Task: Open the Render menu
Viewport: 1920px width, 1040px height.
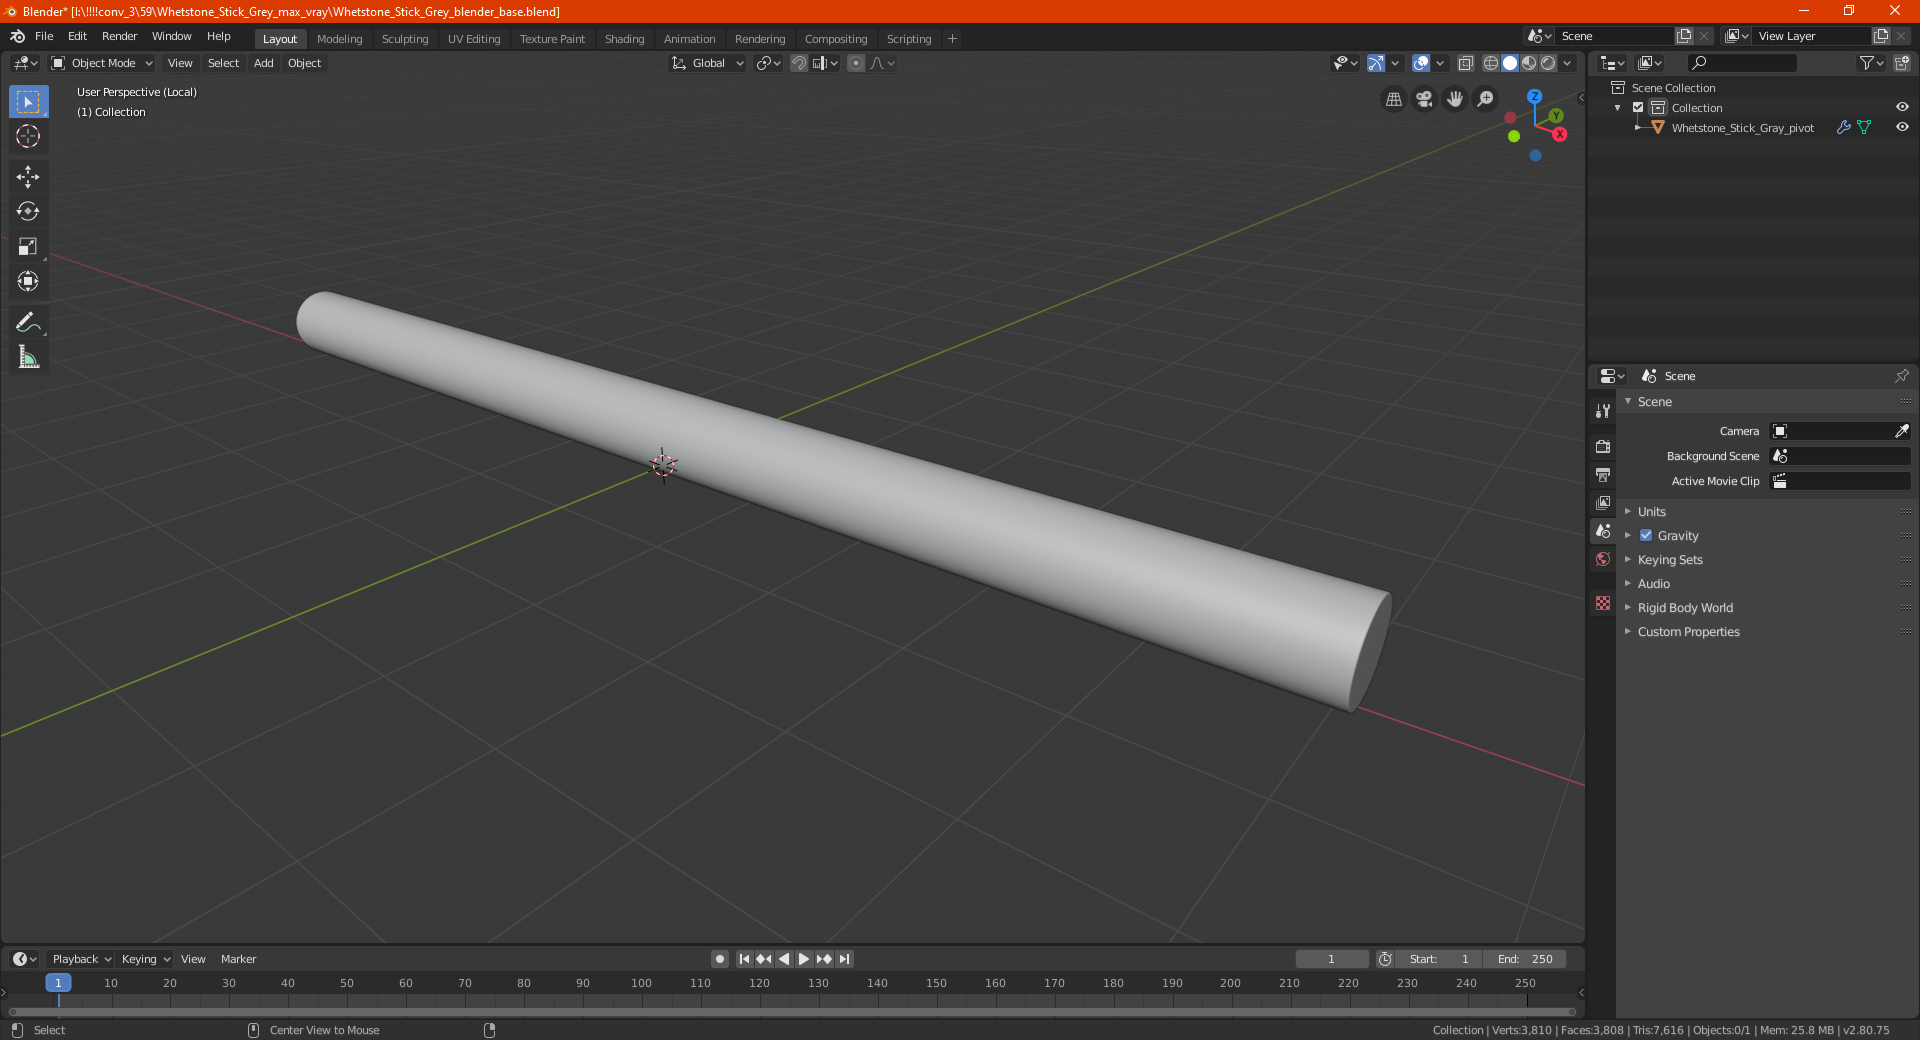Action: tap(119, 36)
